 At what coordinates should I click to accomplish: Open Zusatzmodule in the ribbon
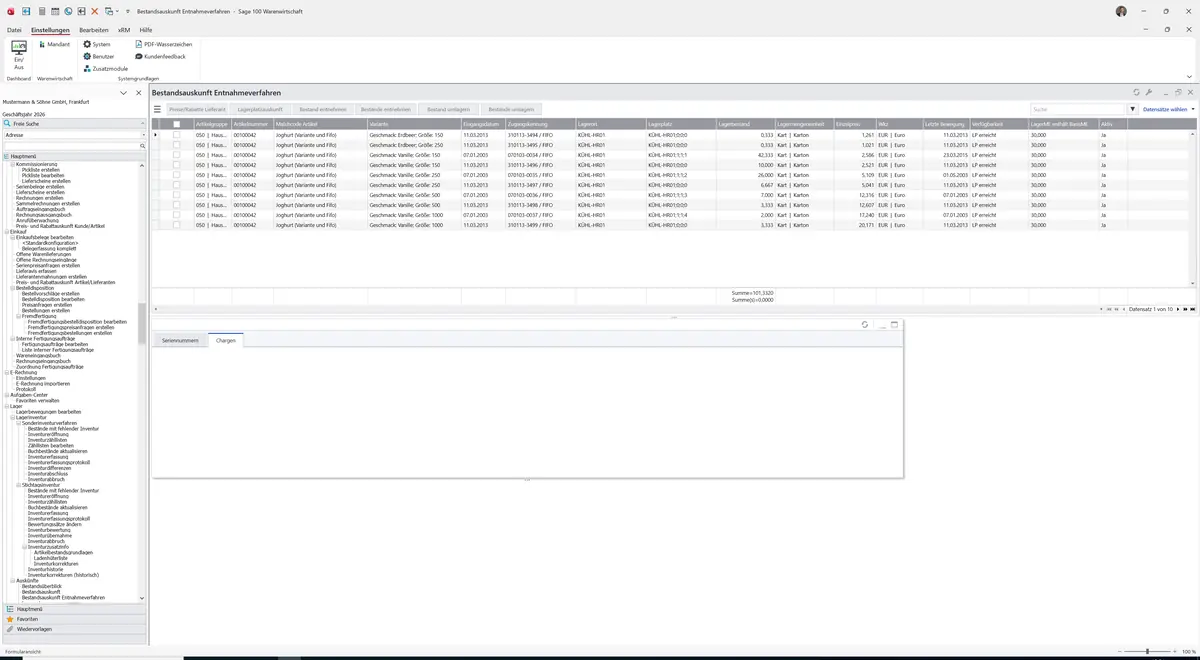[x=106, y=68]
